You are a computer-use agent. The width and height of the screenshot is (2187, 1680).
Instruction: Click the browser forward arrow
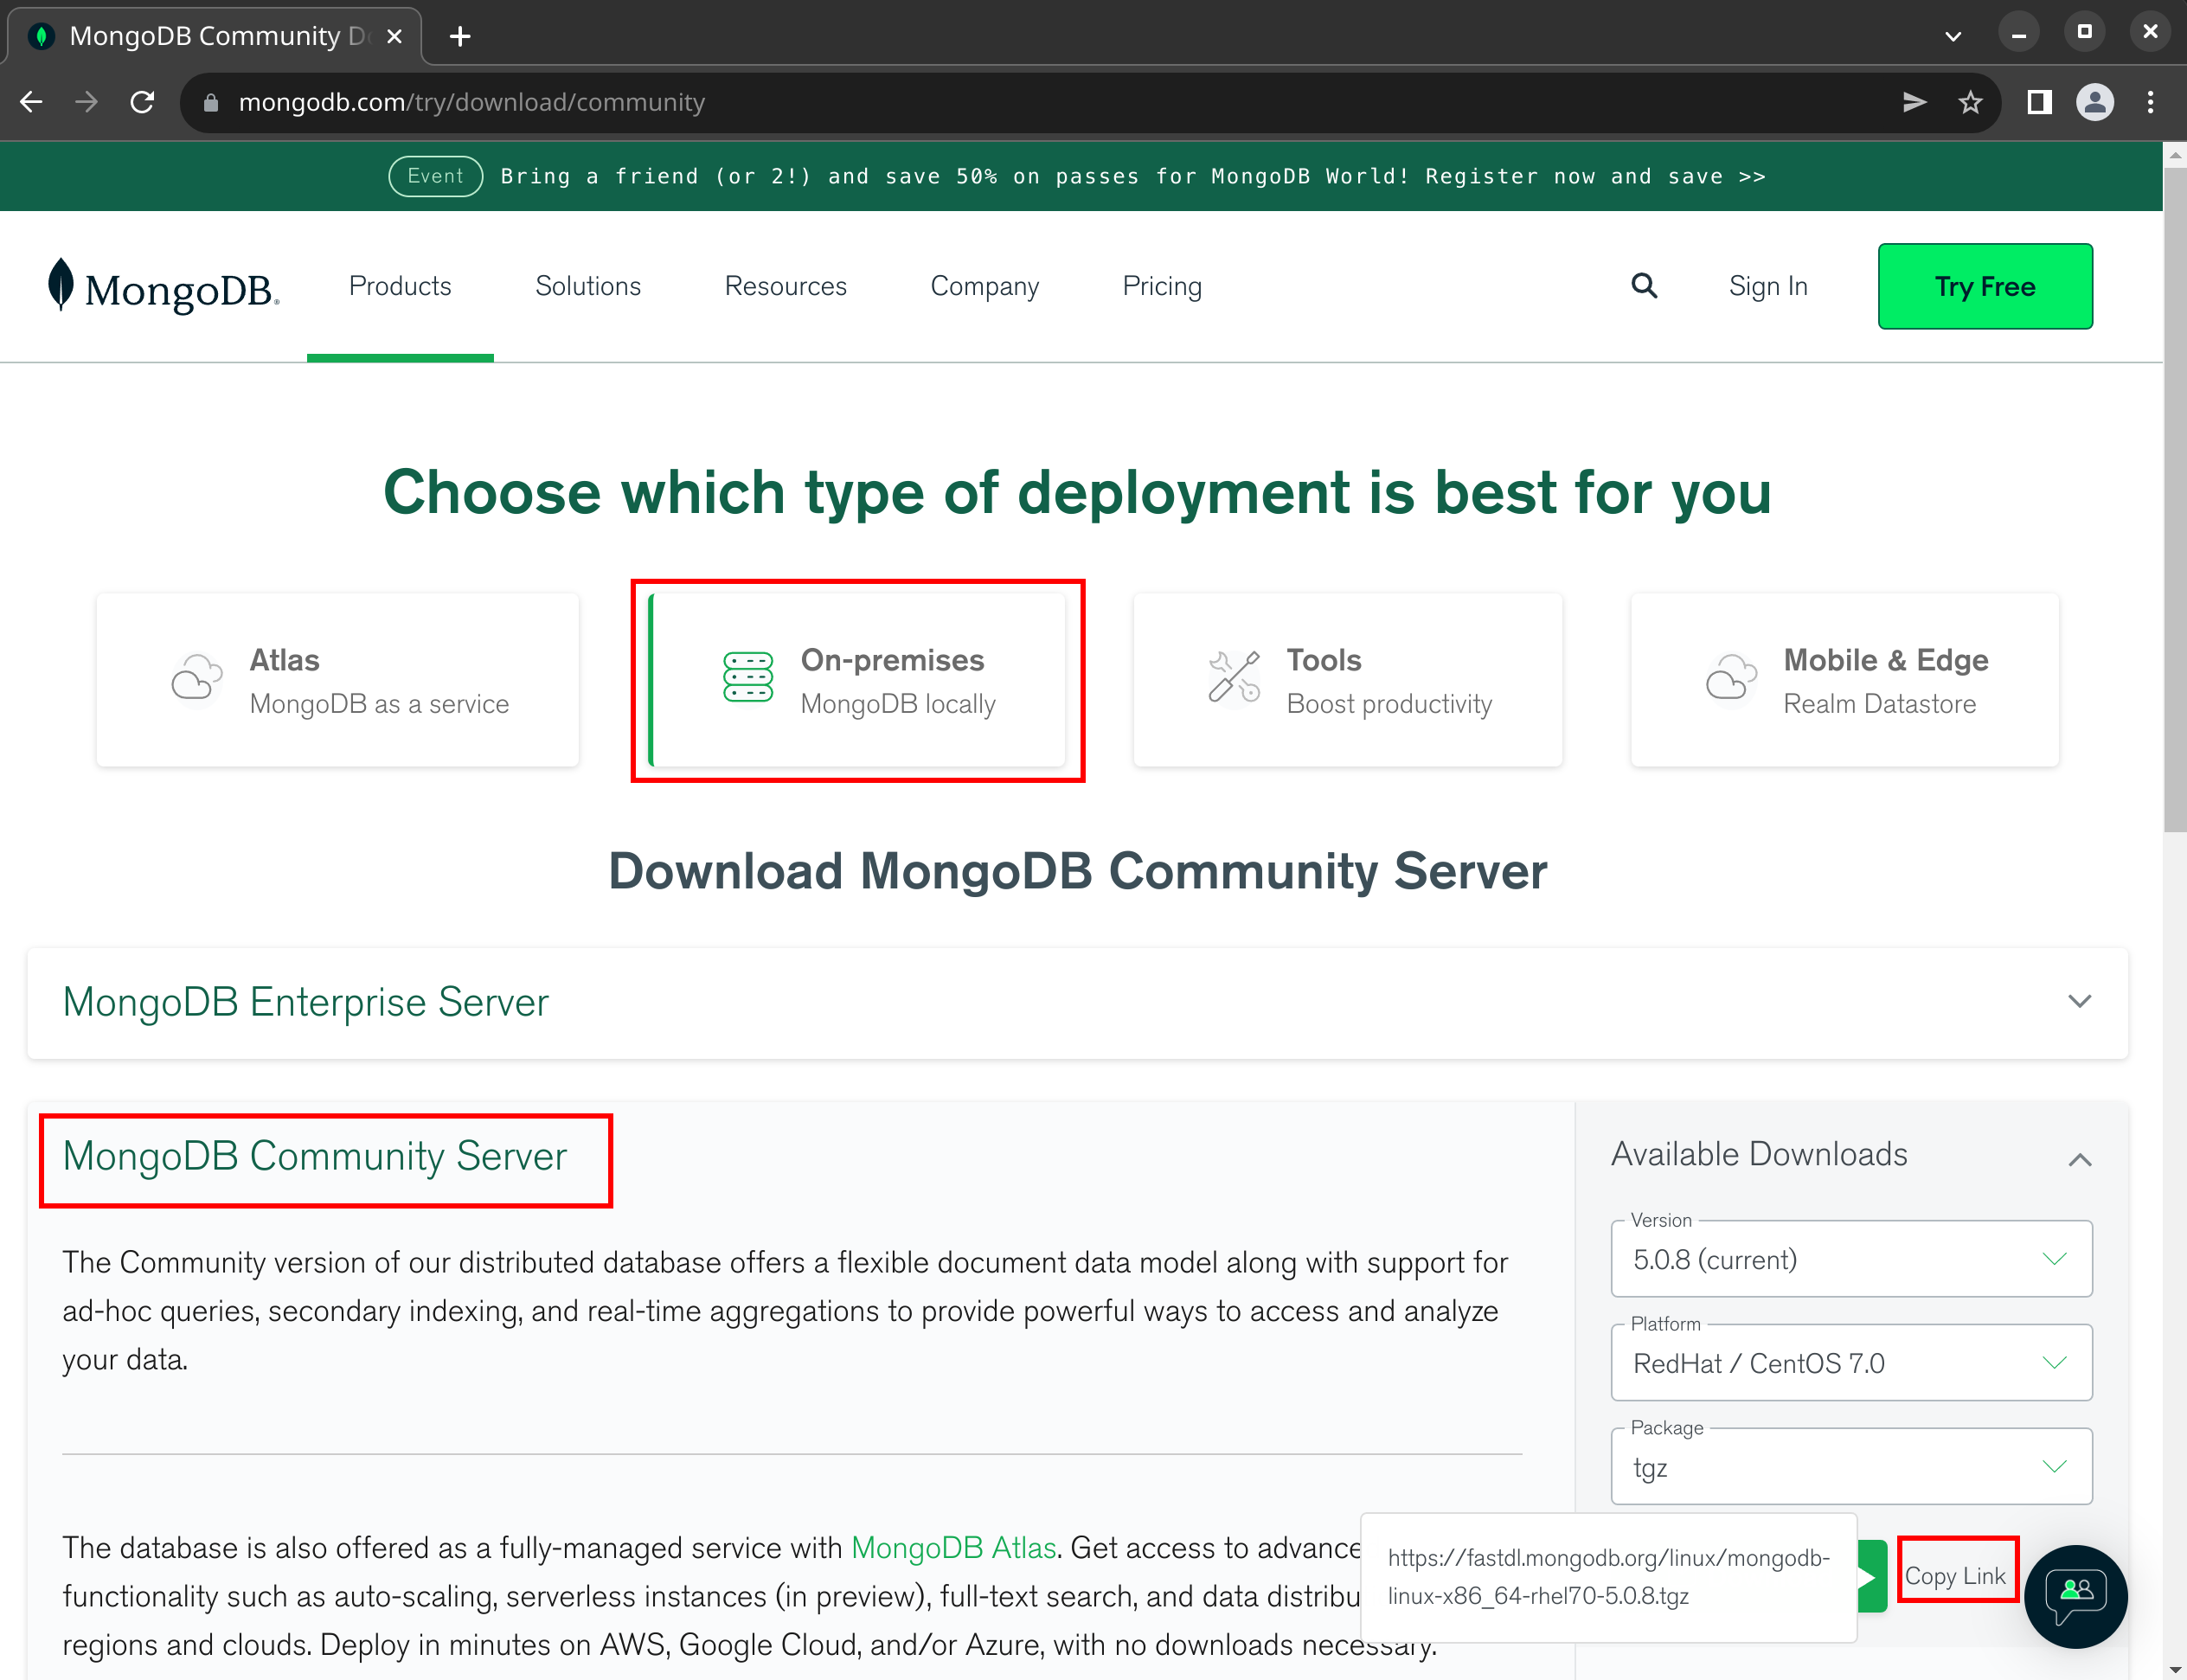[87, 102]
